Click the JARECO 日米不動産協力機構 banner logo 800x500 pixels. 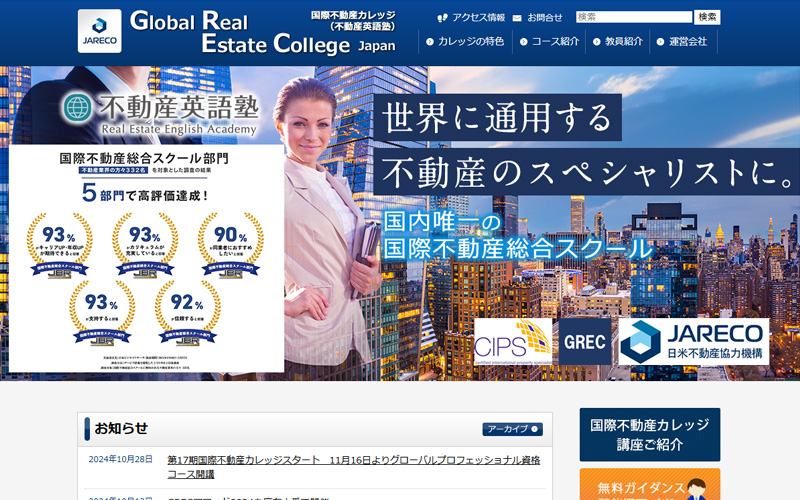pos(693,341)
